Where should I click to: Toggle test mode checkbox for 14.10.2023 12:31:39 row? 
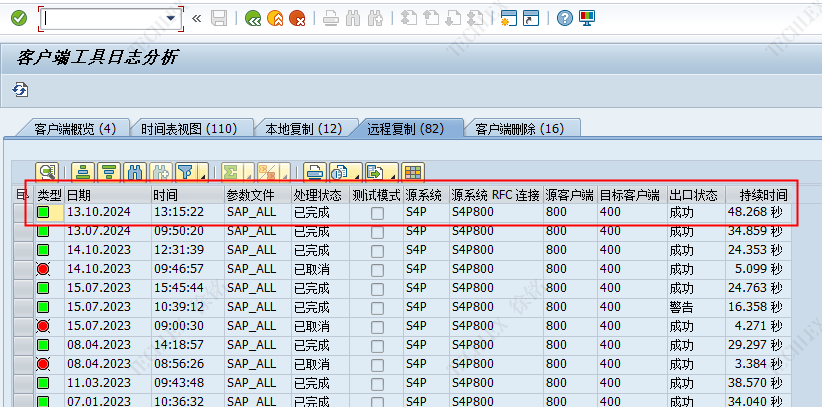pyautogui.click(x=377, y=250)
